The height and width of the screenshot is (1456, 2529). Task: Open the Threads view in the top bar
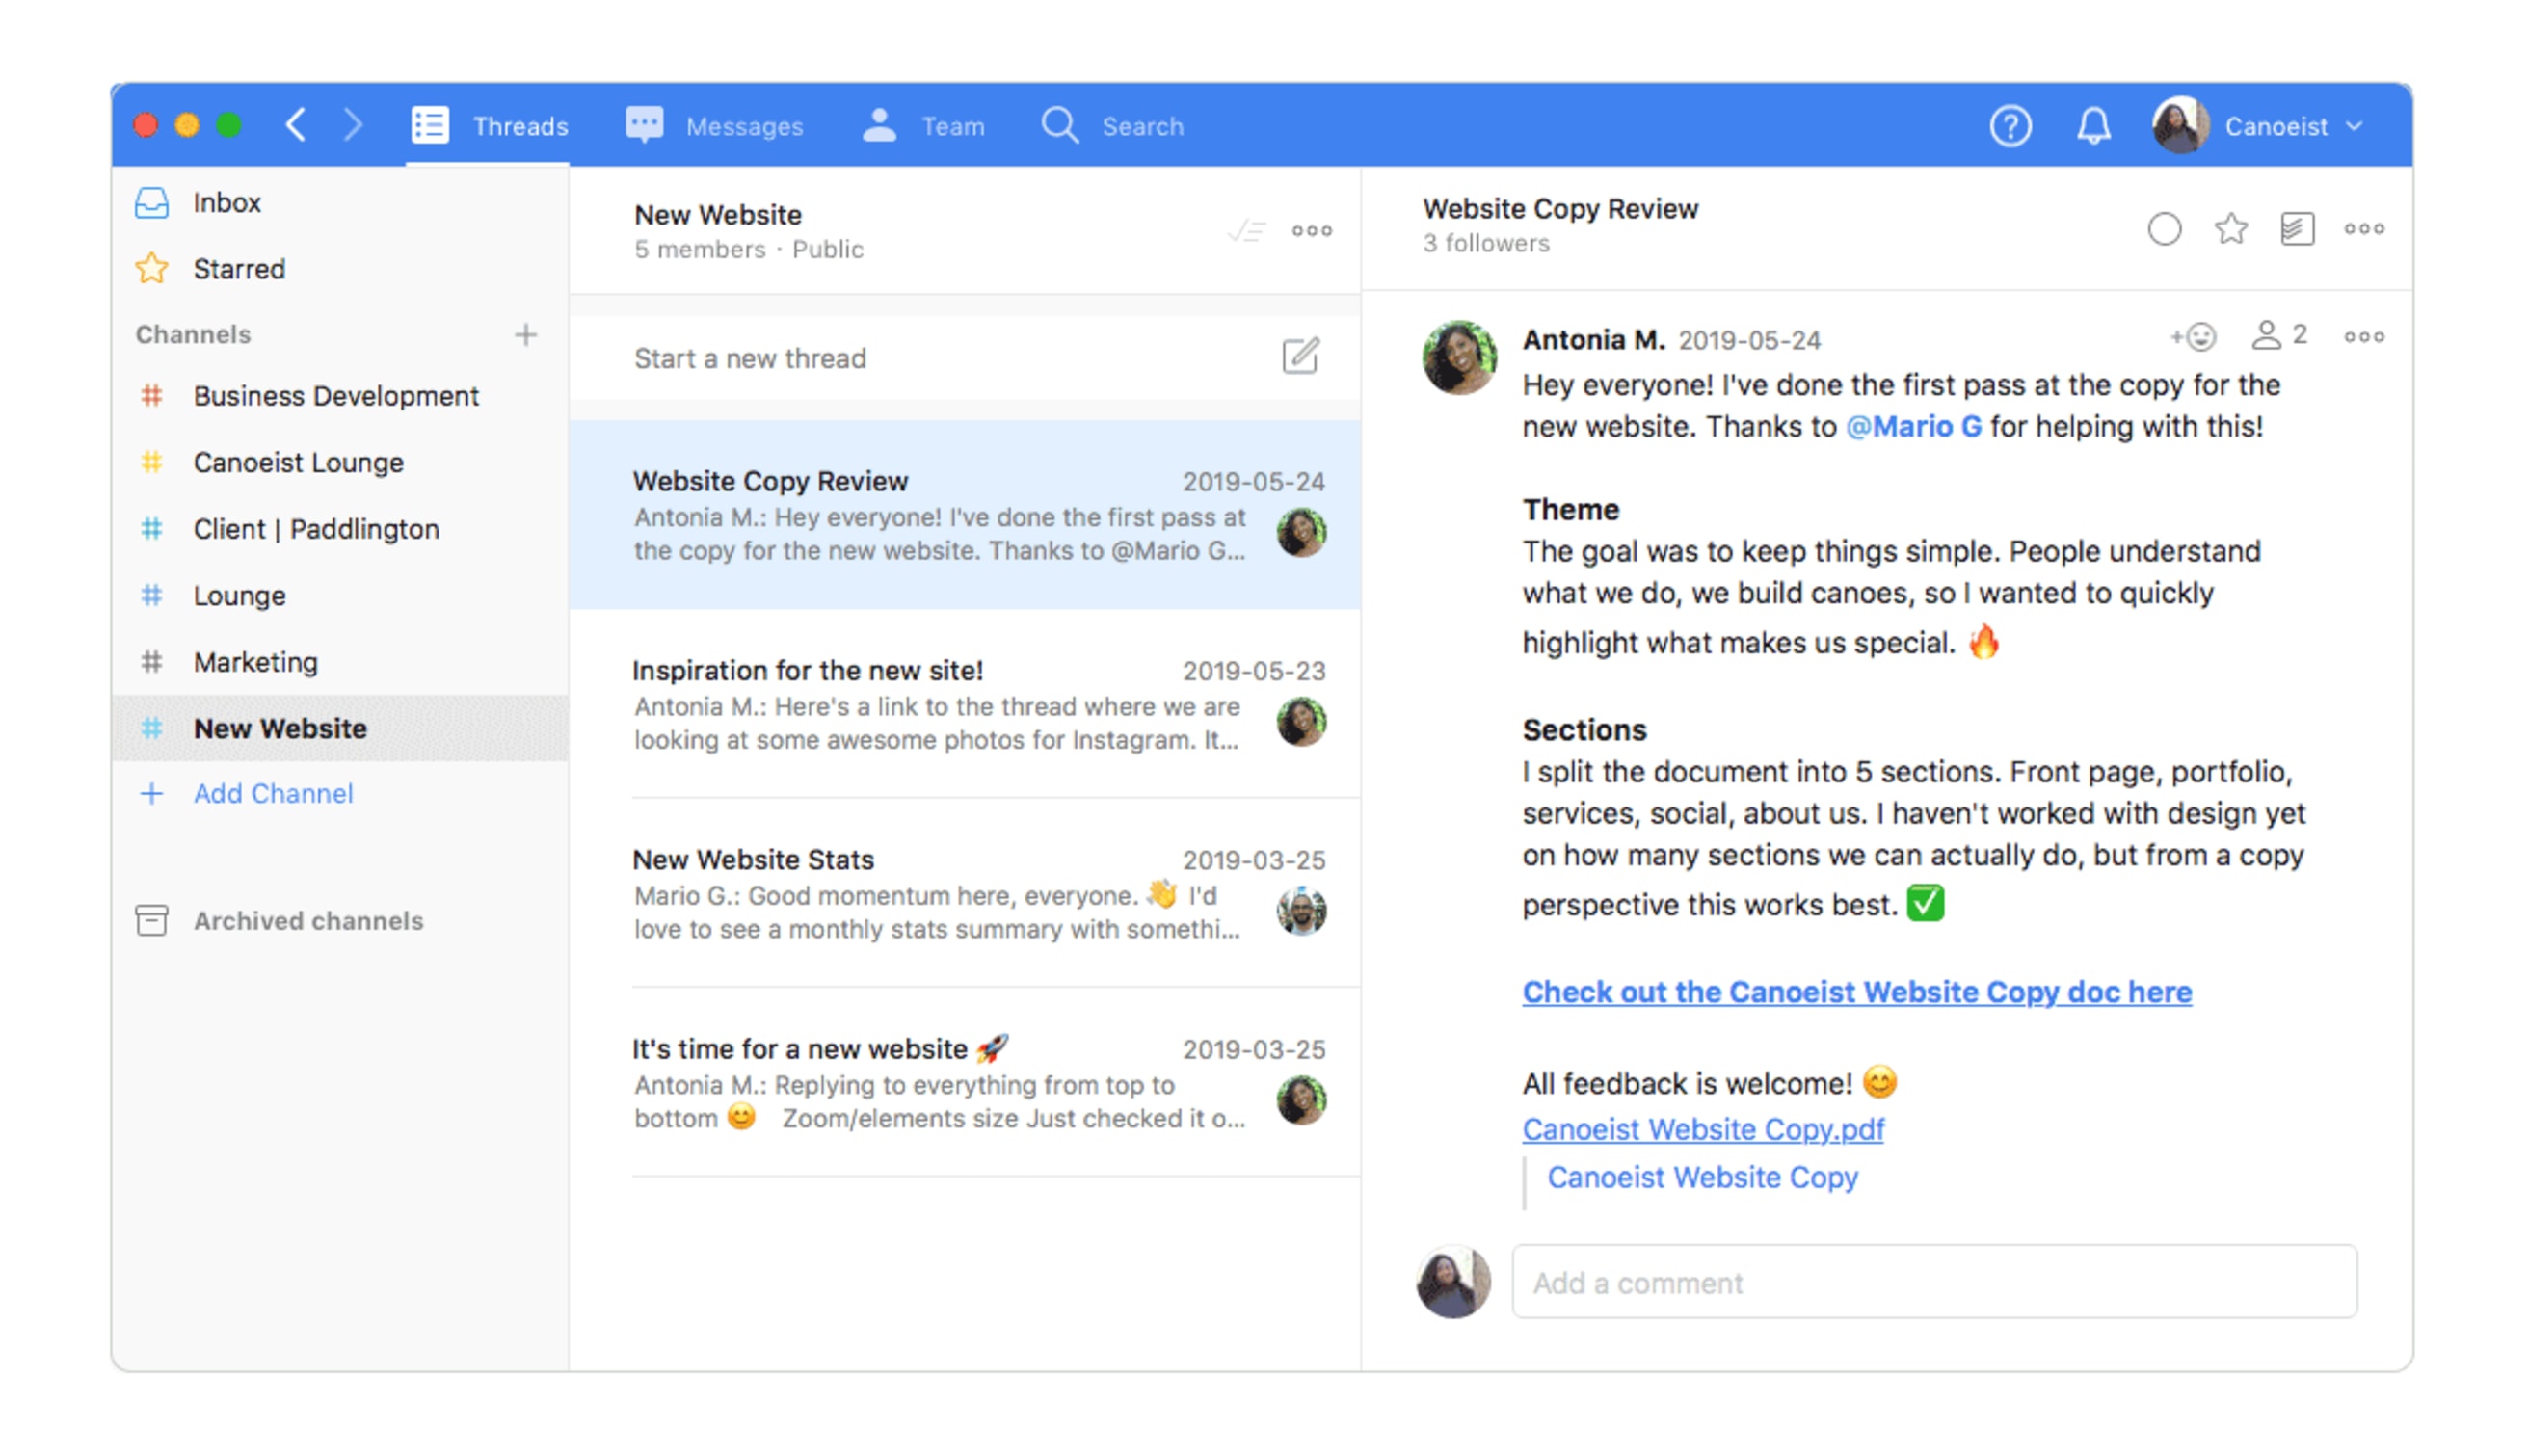pyautogui.click(x=520, y=125)
